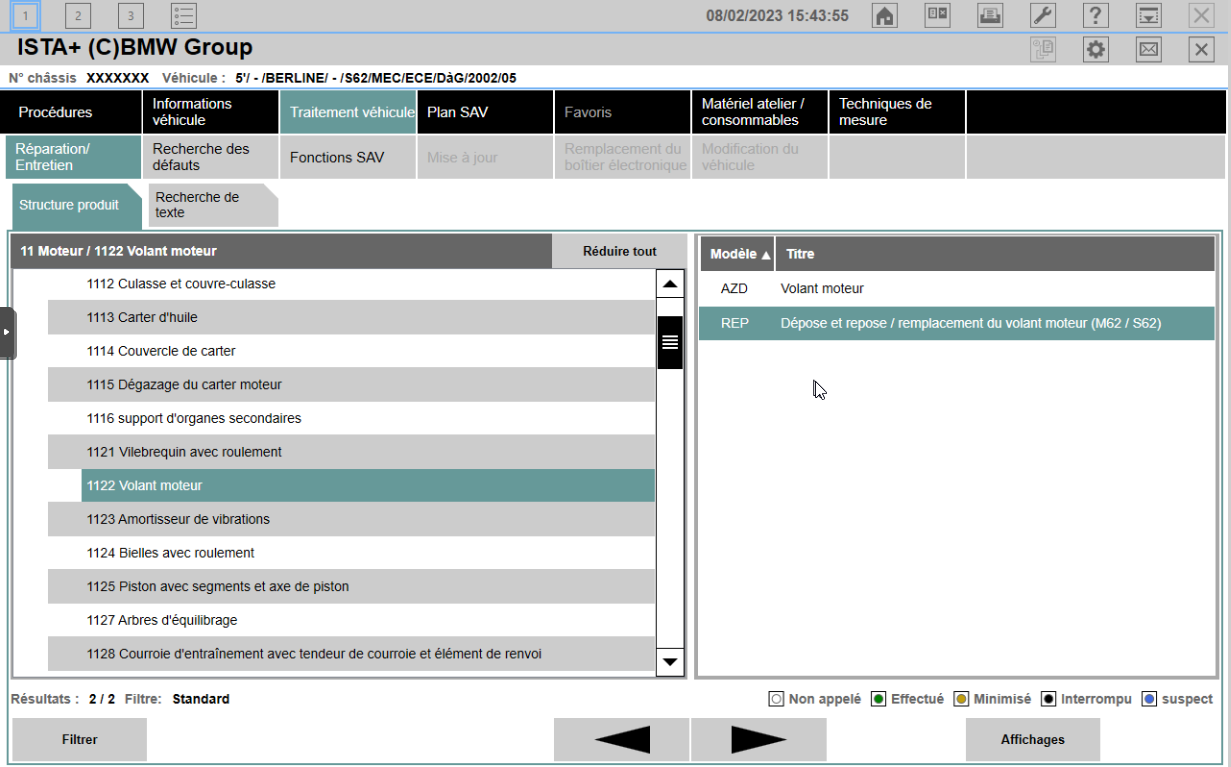Viewport: 1231px width, 767px height.
Task: Go to the home screen icon
Action: pyautogui.click(x=884, y=15)
